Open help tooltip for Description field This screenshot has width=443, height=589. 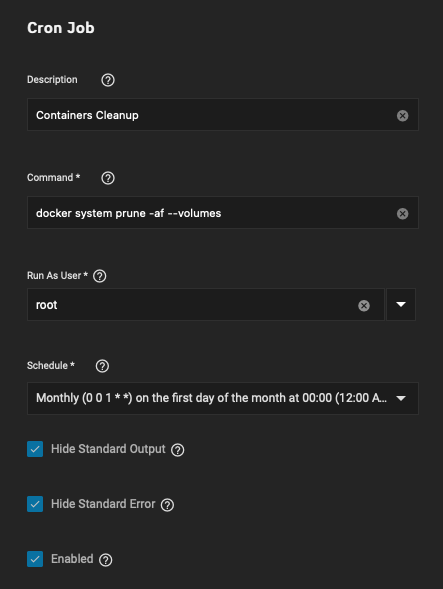[108, 80]
